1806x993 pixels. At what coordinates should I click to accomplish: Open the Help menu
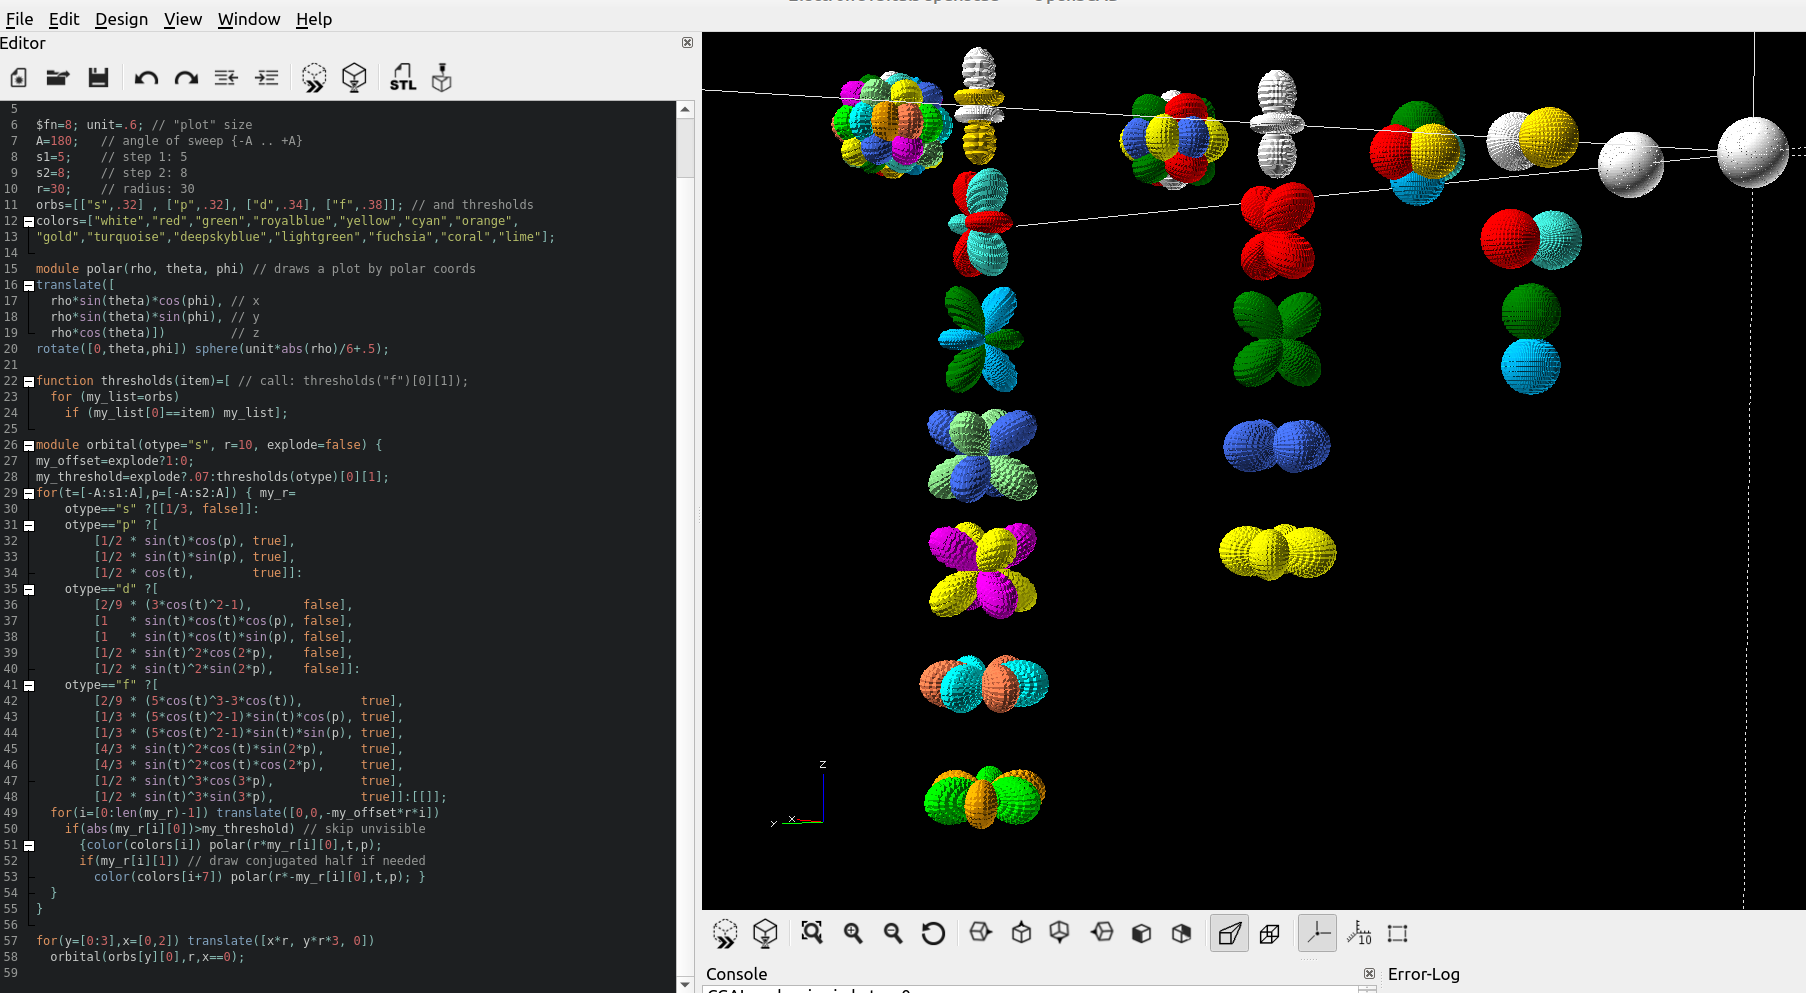(x=314, y=19)
